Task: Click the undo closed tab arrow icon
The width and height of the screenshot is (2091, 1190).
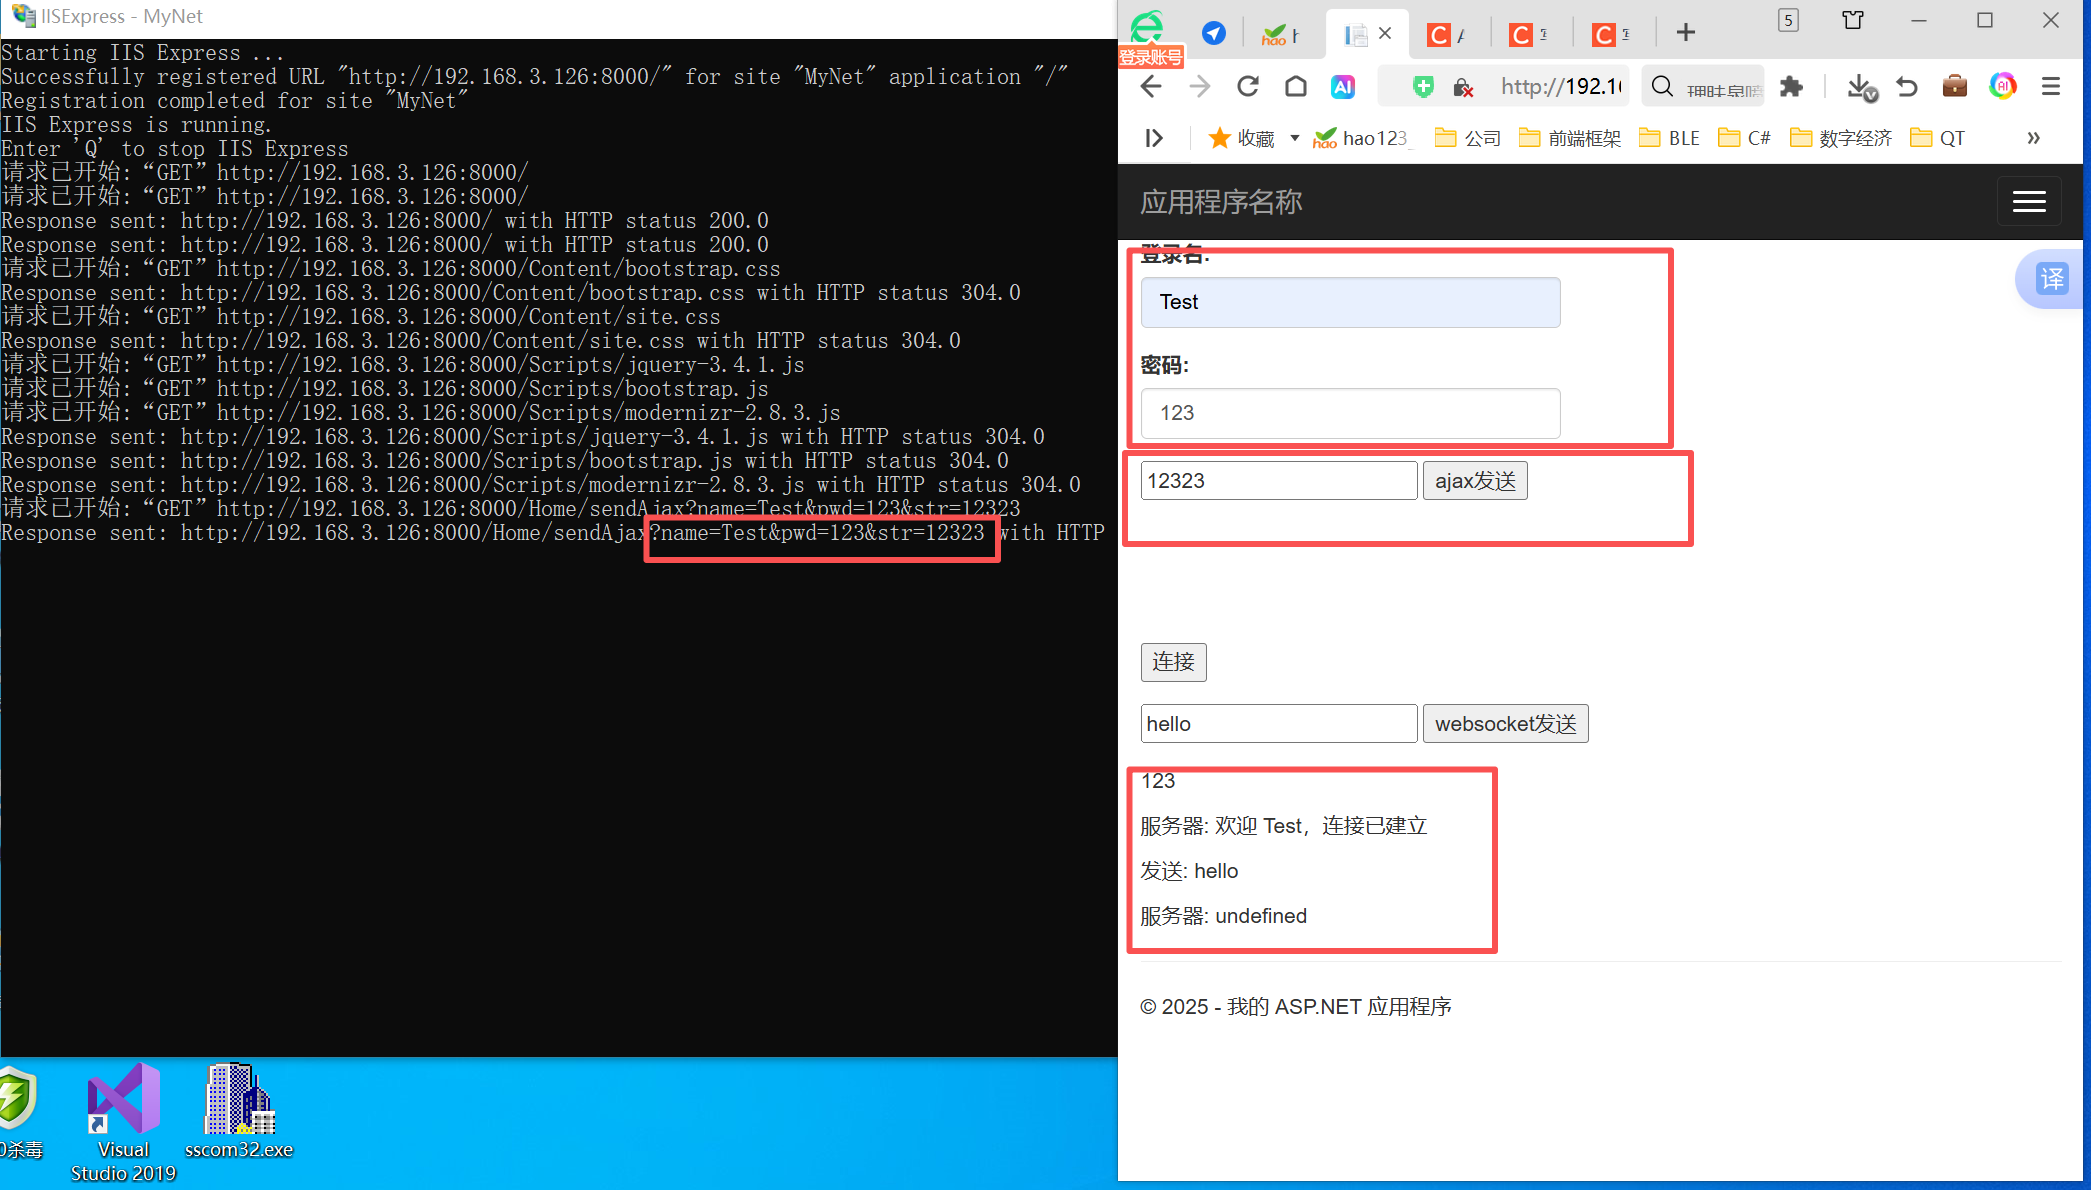Action: pos(1907,87)
